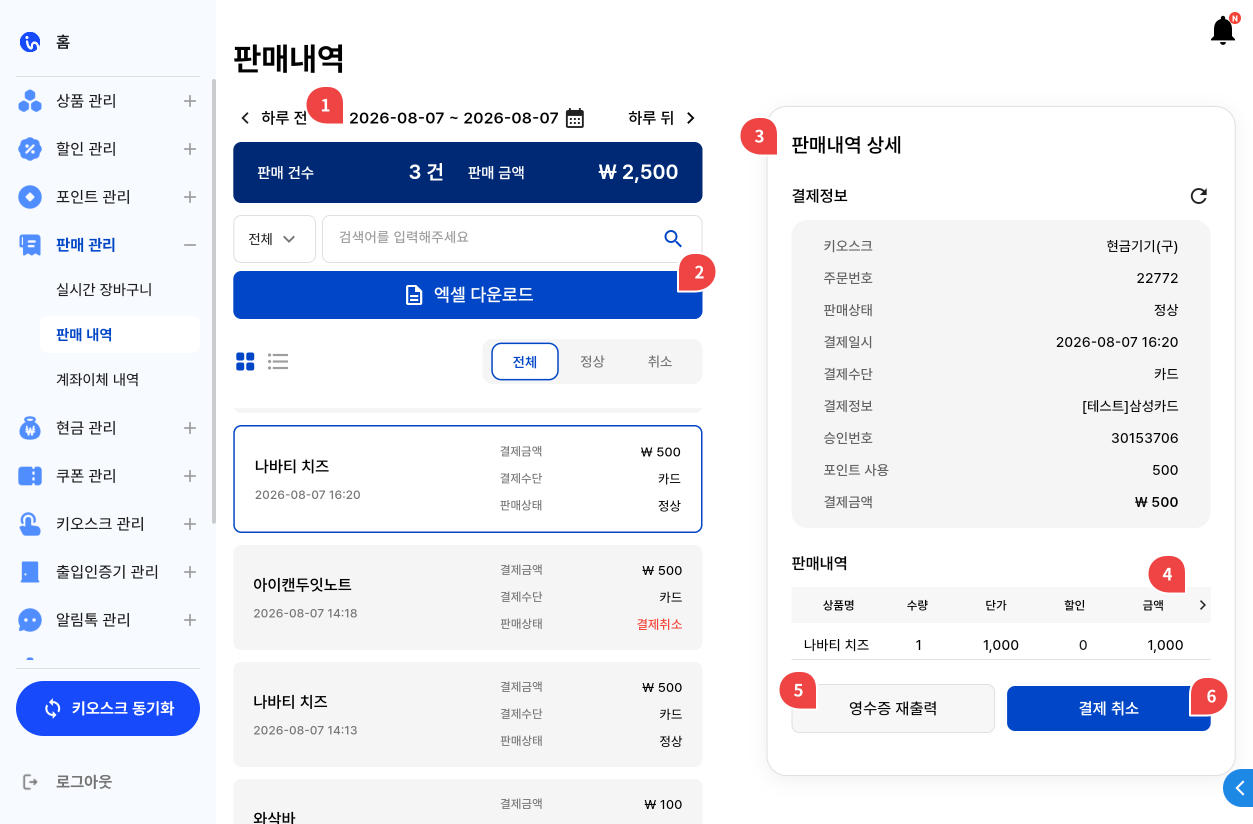Open the calendar date picker icon
The height and width of the screenshot is (824, 1253).
click(575, 118)
